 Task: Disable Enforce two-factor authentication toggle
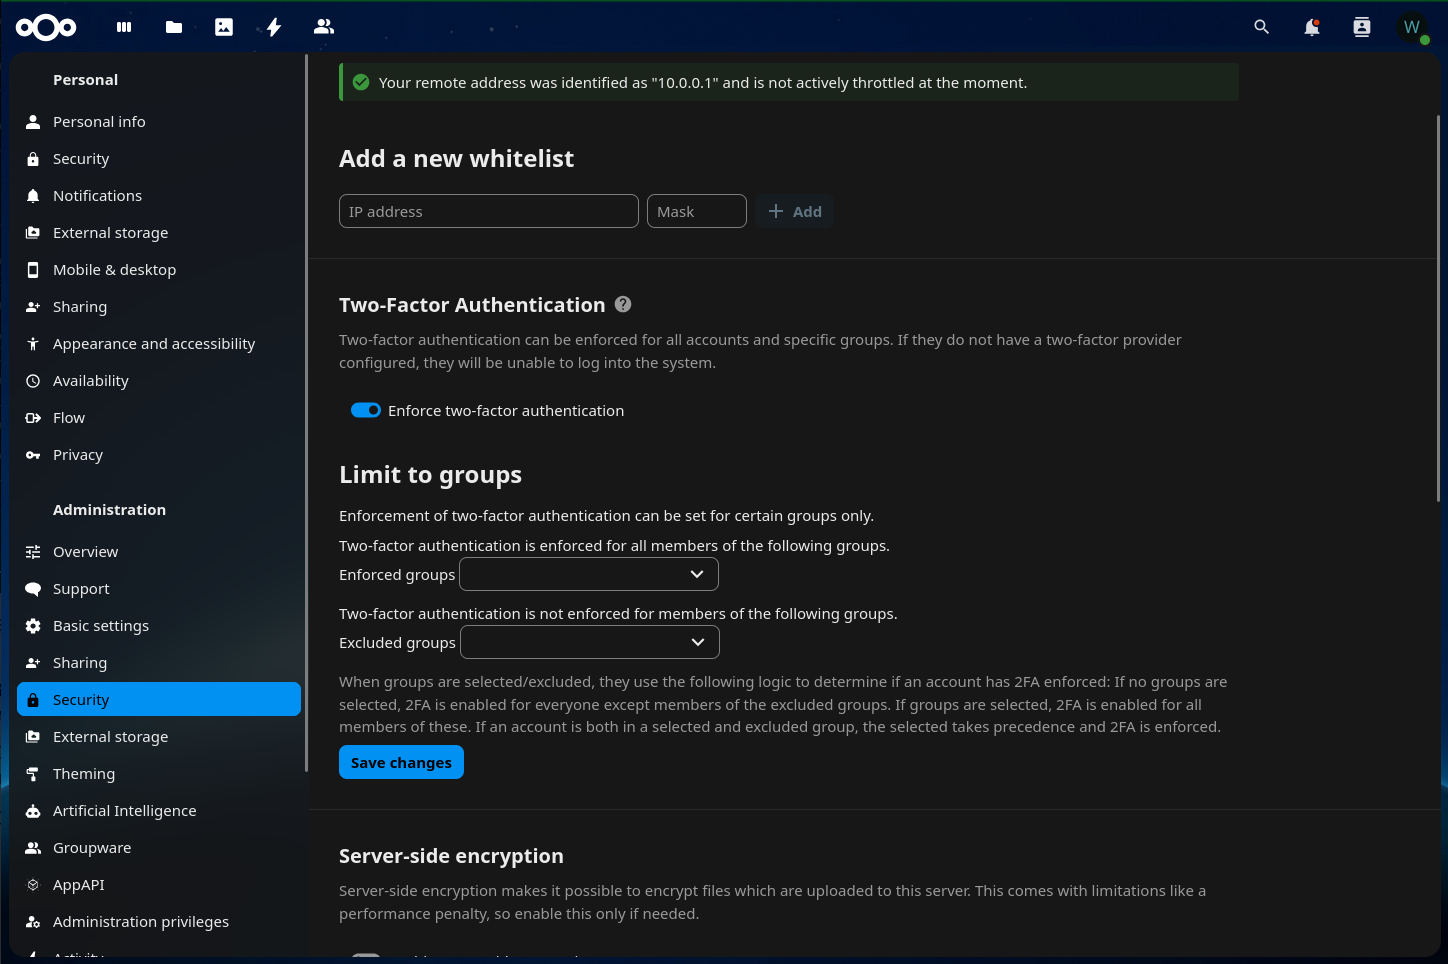366,410
